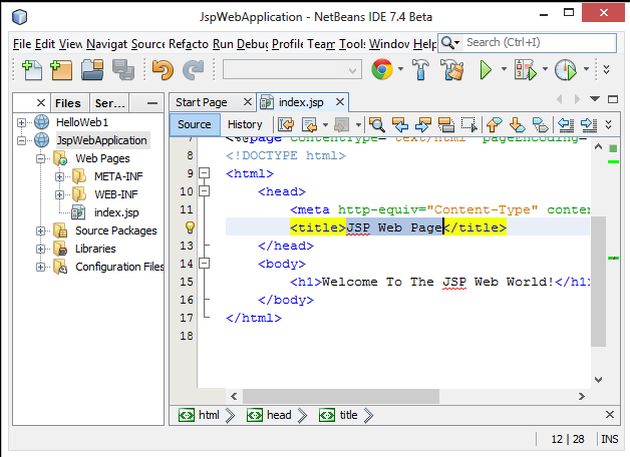
Task: Click the New Project toolbar icon
Action: point(62,70)
